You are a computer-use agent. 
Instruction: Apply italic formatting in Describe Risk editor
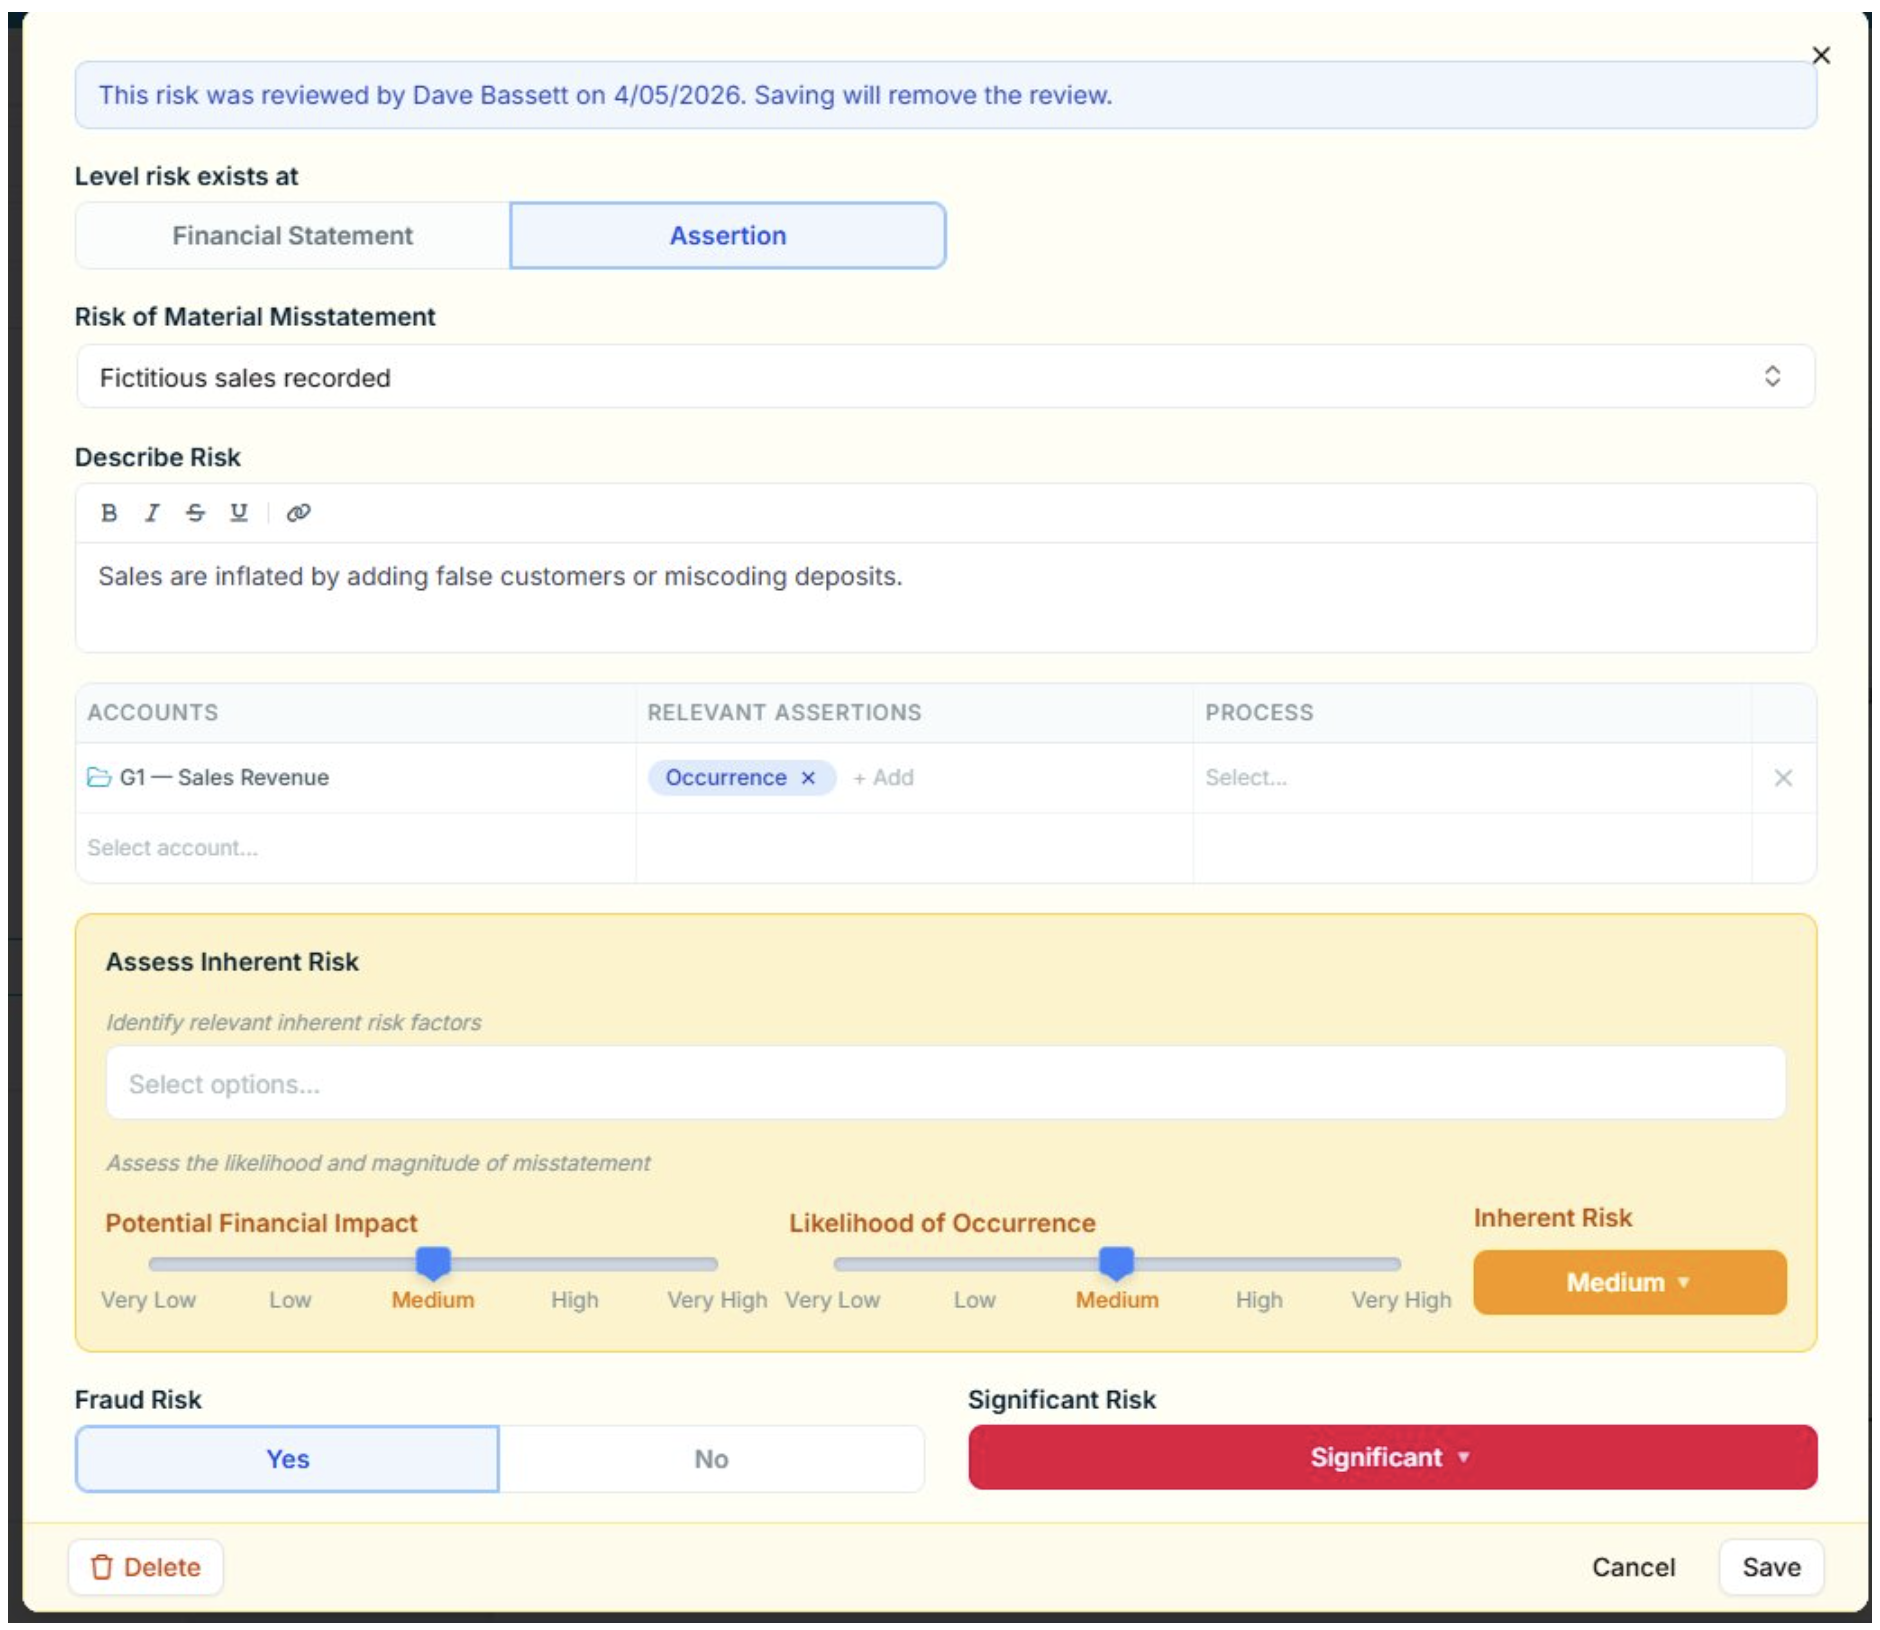(x=152, y=513)
